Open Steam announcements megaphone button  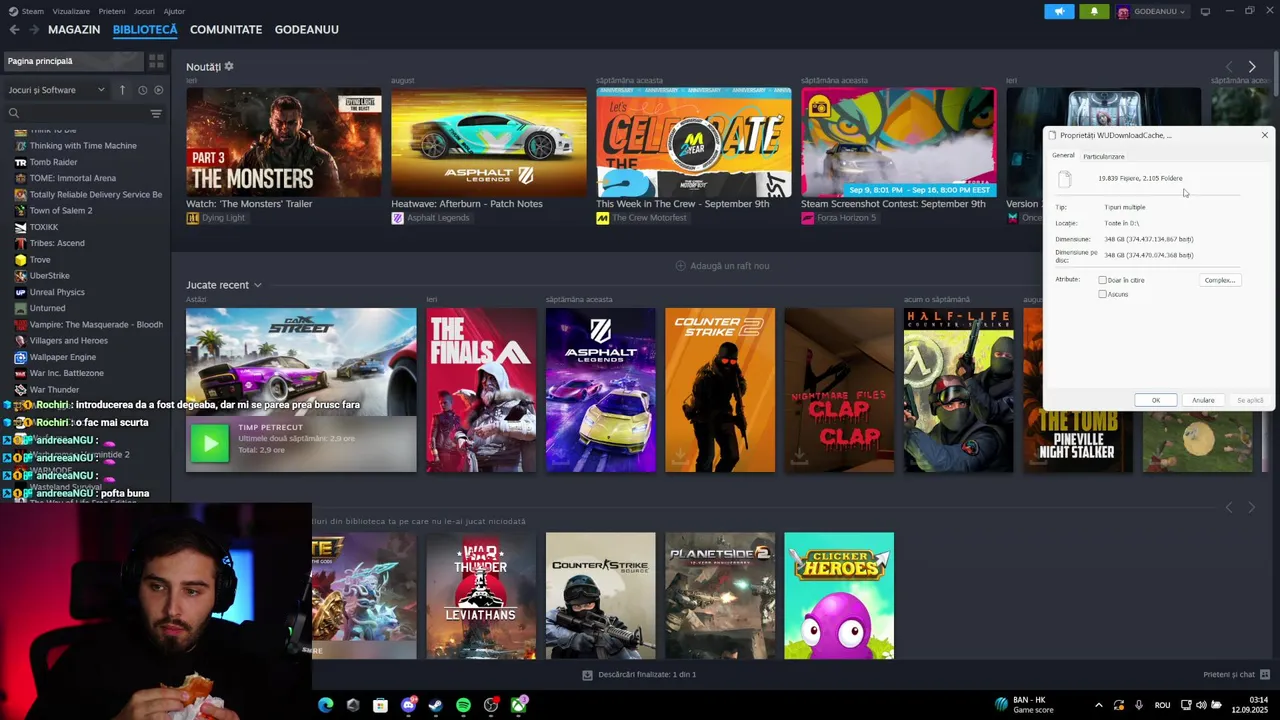coord(1059,11)
